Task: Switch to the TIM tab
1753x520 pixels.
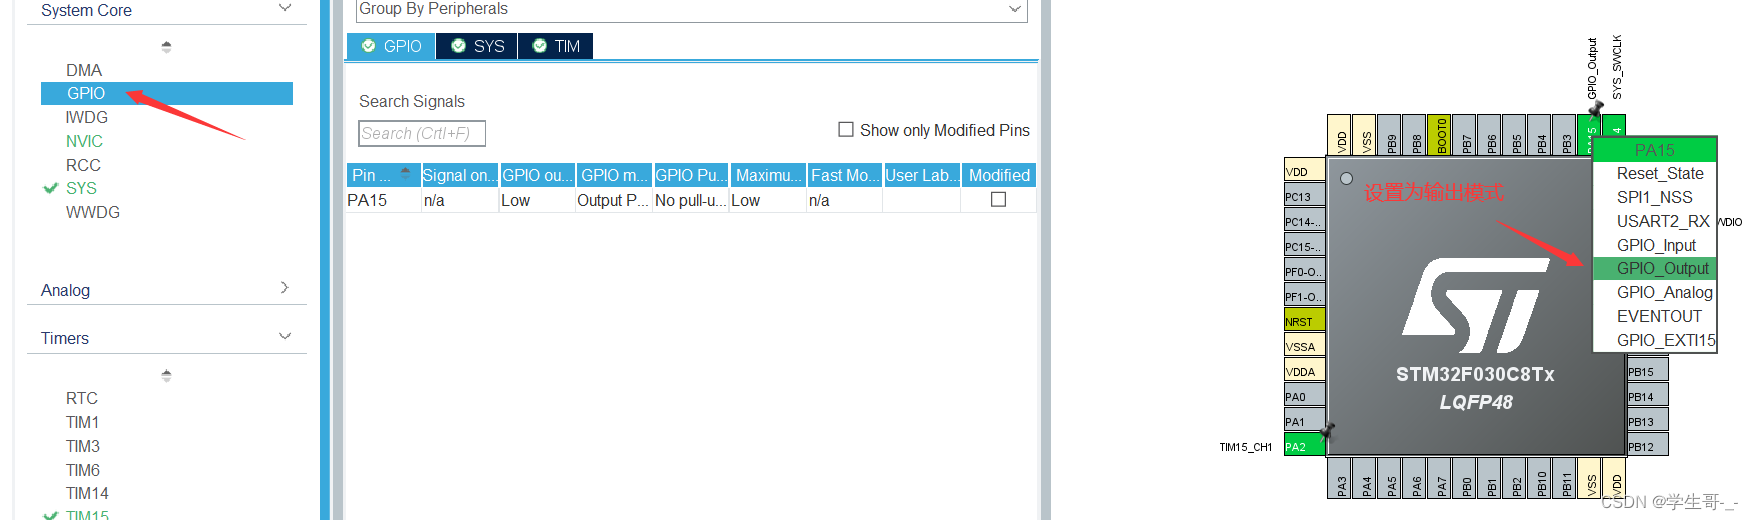Action: click(556, 46)
